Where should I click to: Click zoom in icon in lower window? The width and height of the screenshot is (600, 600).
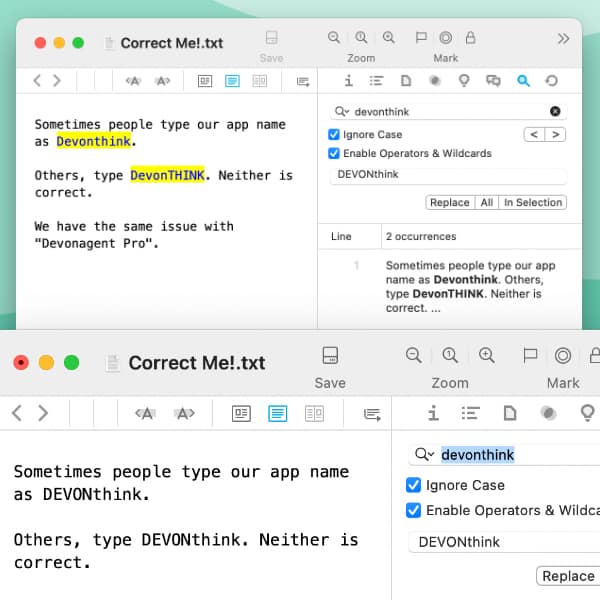(486, 355)
